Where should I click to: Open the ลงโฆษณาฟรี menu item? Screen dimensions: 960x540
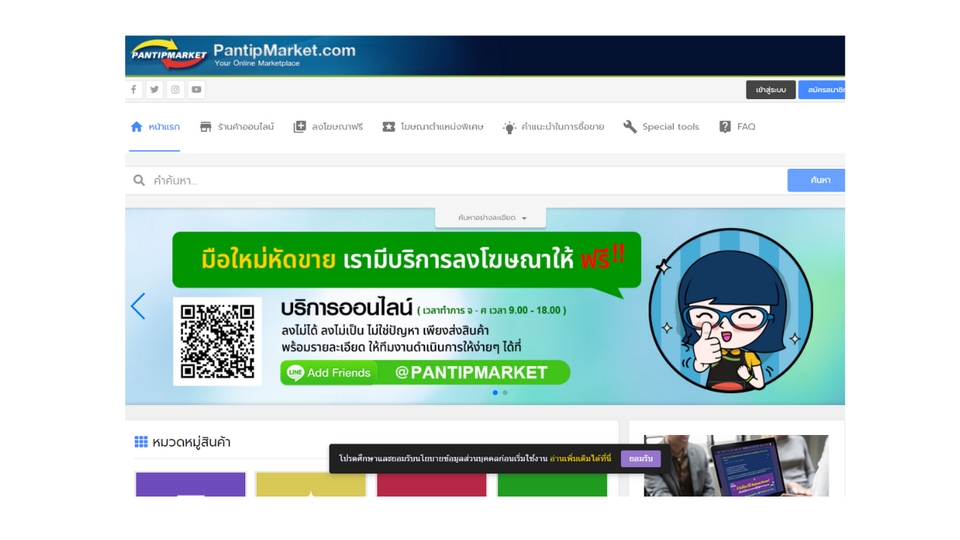(328, 127)
